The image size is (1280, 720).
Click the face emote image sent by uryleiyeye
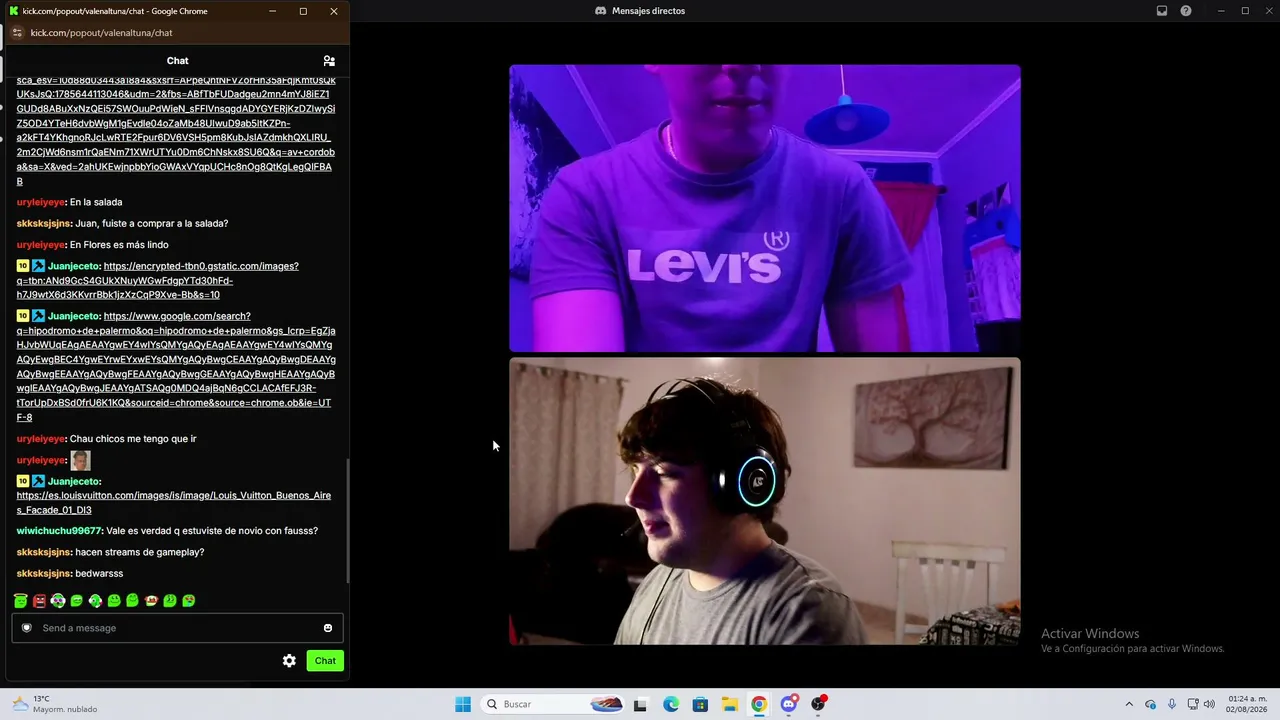[80, 460]
